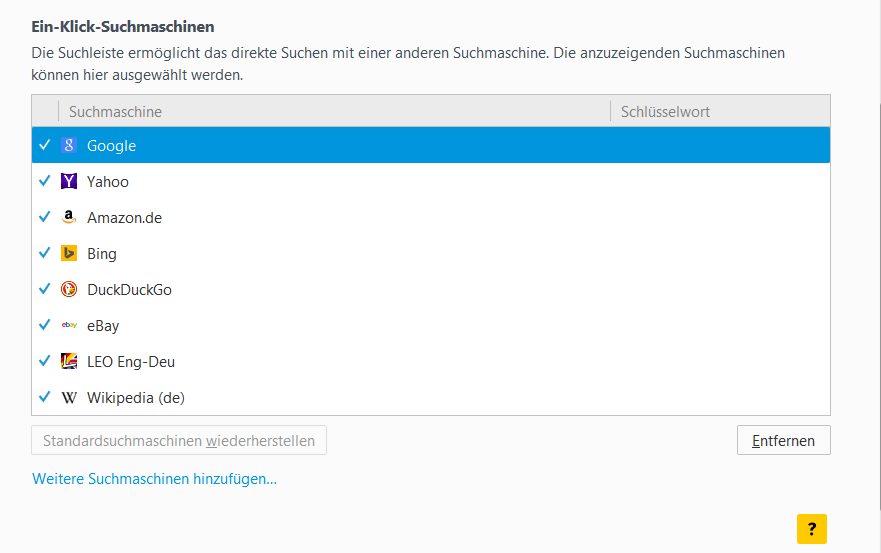Disable the Yahoo checkmark
The width and height of the screenshot is (881, 553).
pos(44,182)
